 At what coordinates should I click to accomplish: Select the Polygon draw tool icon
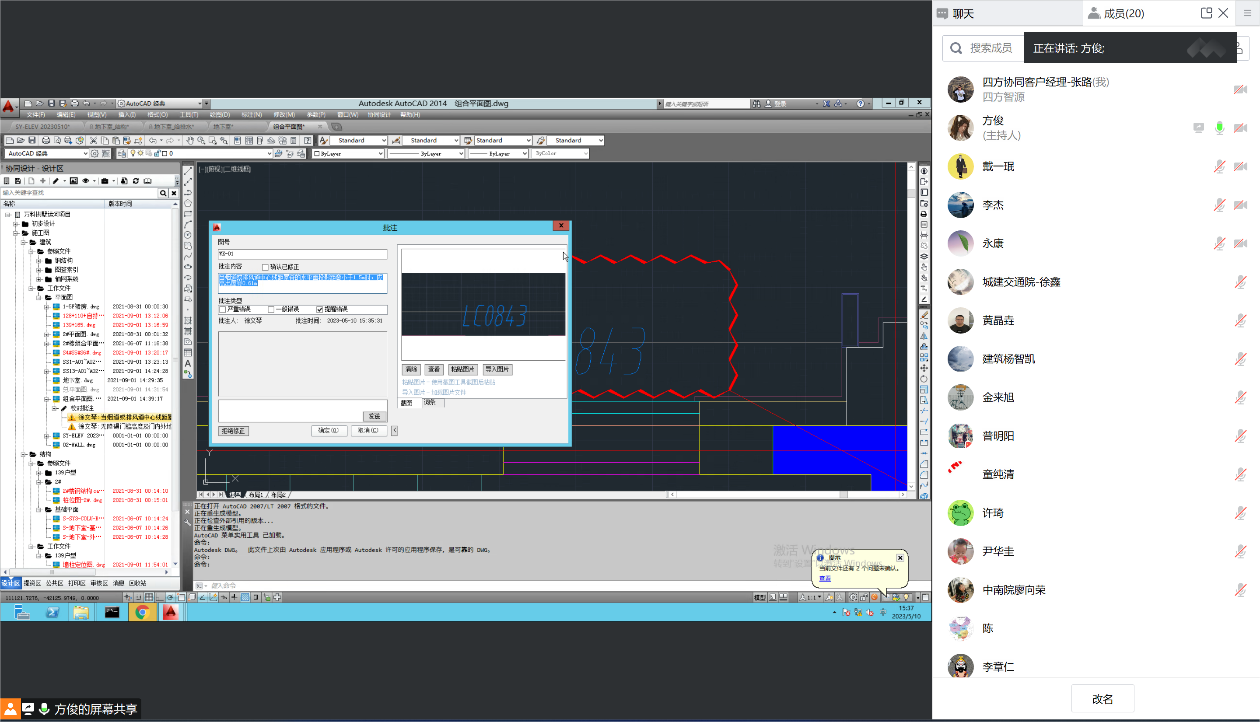[x=188, y=203]
